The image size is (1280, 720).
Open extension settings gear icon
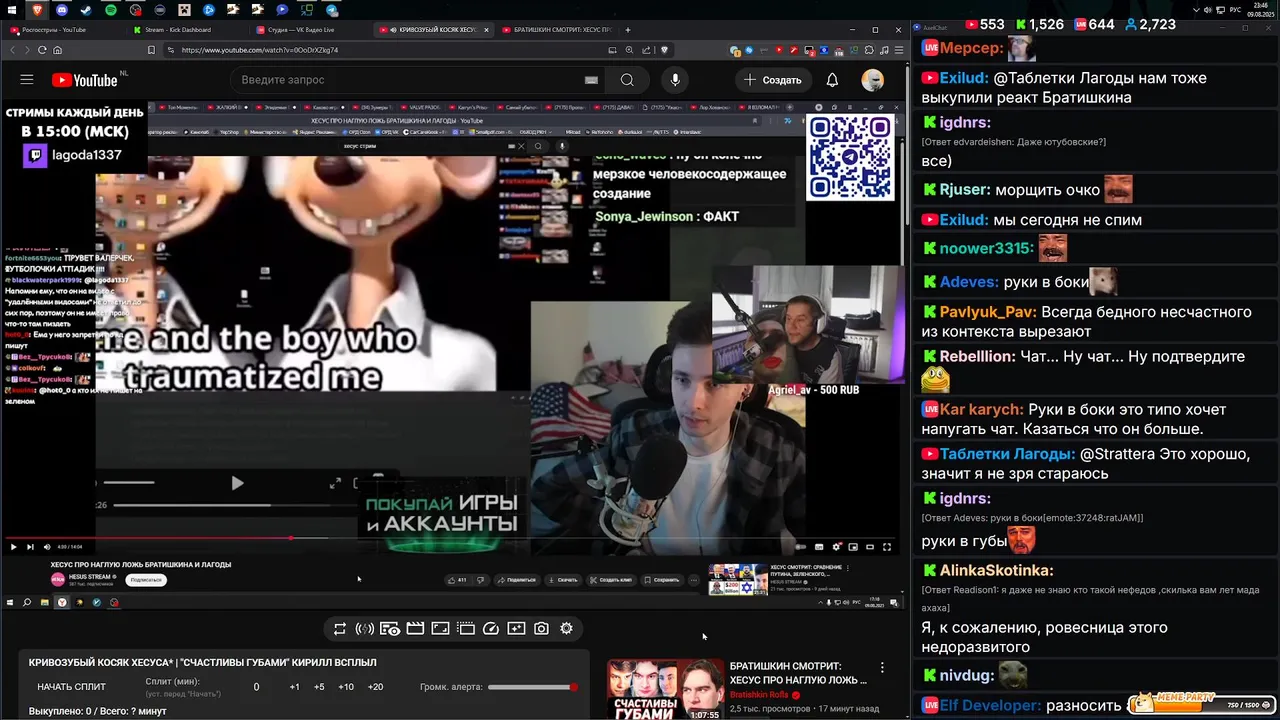pyautogui.click(x=567, y=629)
